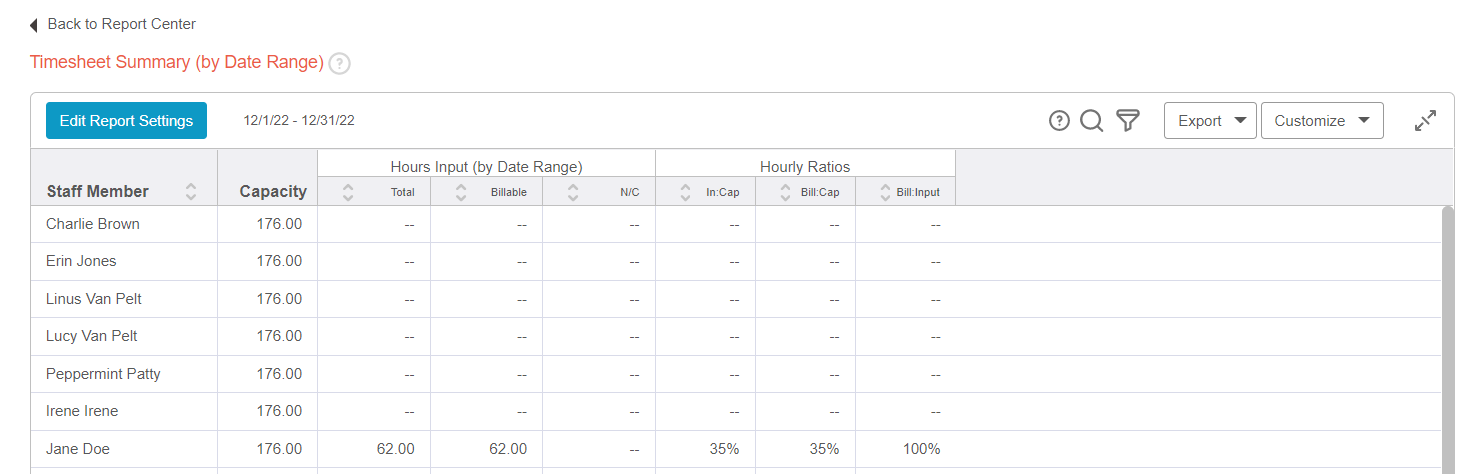This screenshot has width=1457, height=474.
Task: Sort by N/C hours column
Action: click(573, 192)
